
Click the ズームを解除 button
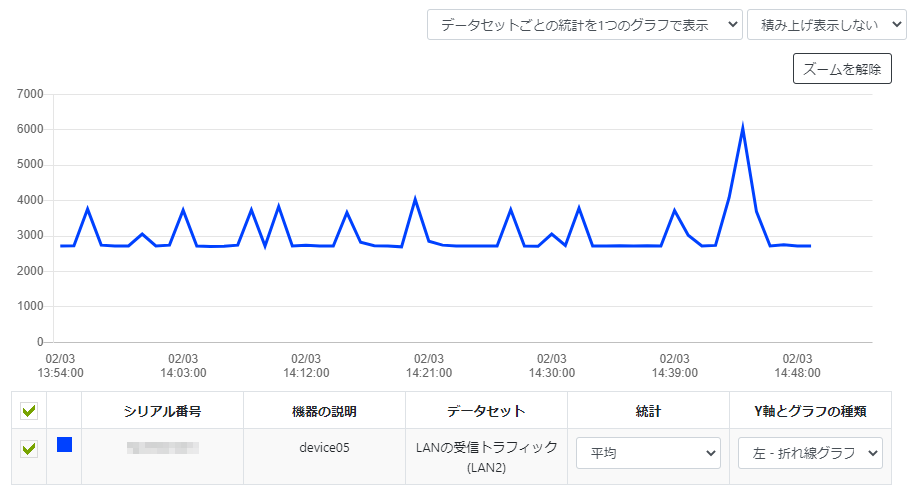click(x=842, y=69)
